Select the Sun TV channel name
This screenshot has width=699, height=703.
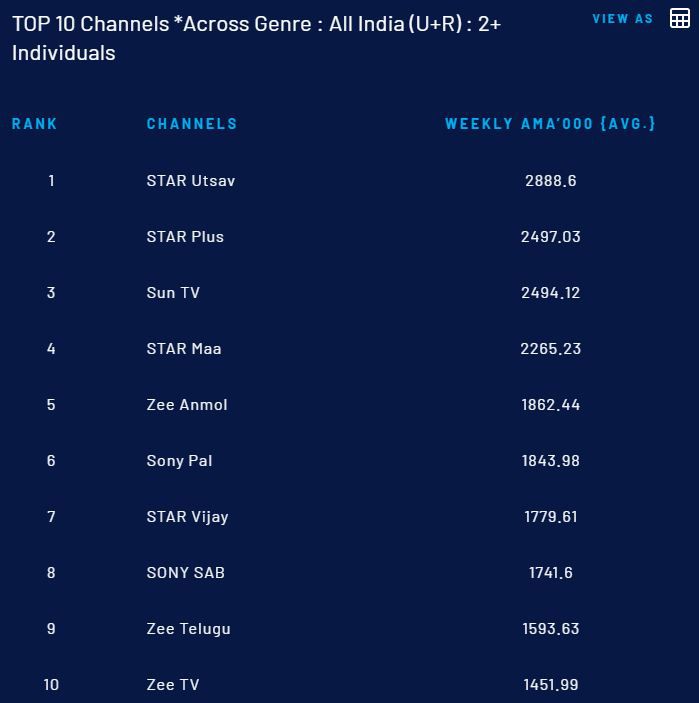coord(173,293)
